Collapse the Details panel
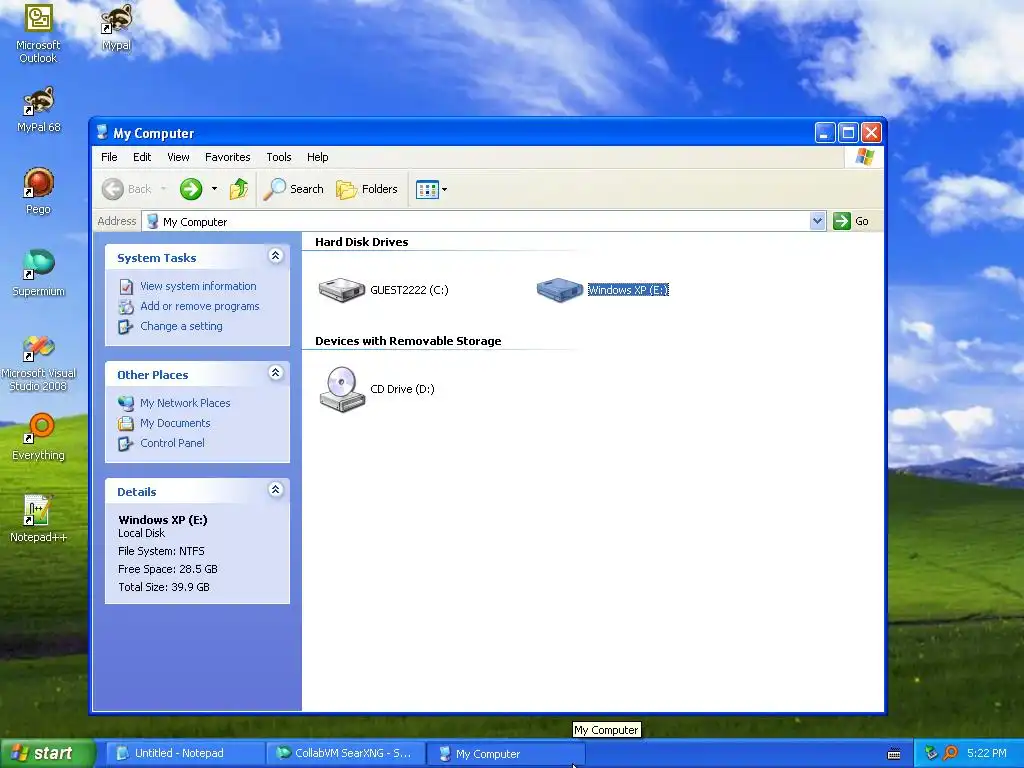Screen dimensions: 1024x768 tap(276, 490)
